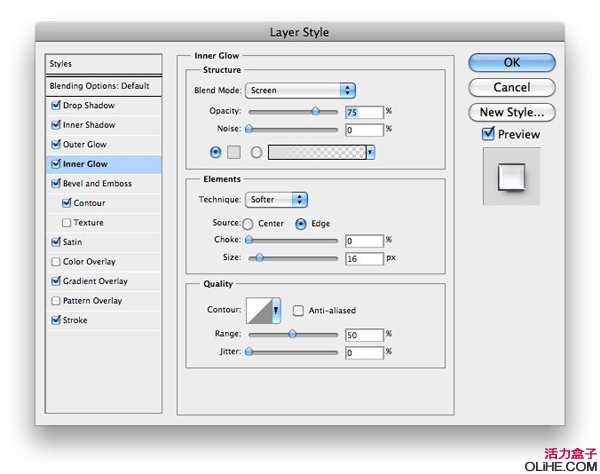Click the Size value input field
Screen dimensions: 600x474
pyautogui.click(x=364, y=258)
